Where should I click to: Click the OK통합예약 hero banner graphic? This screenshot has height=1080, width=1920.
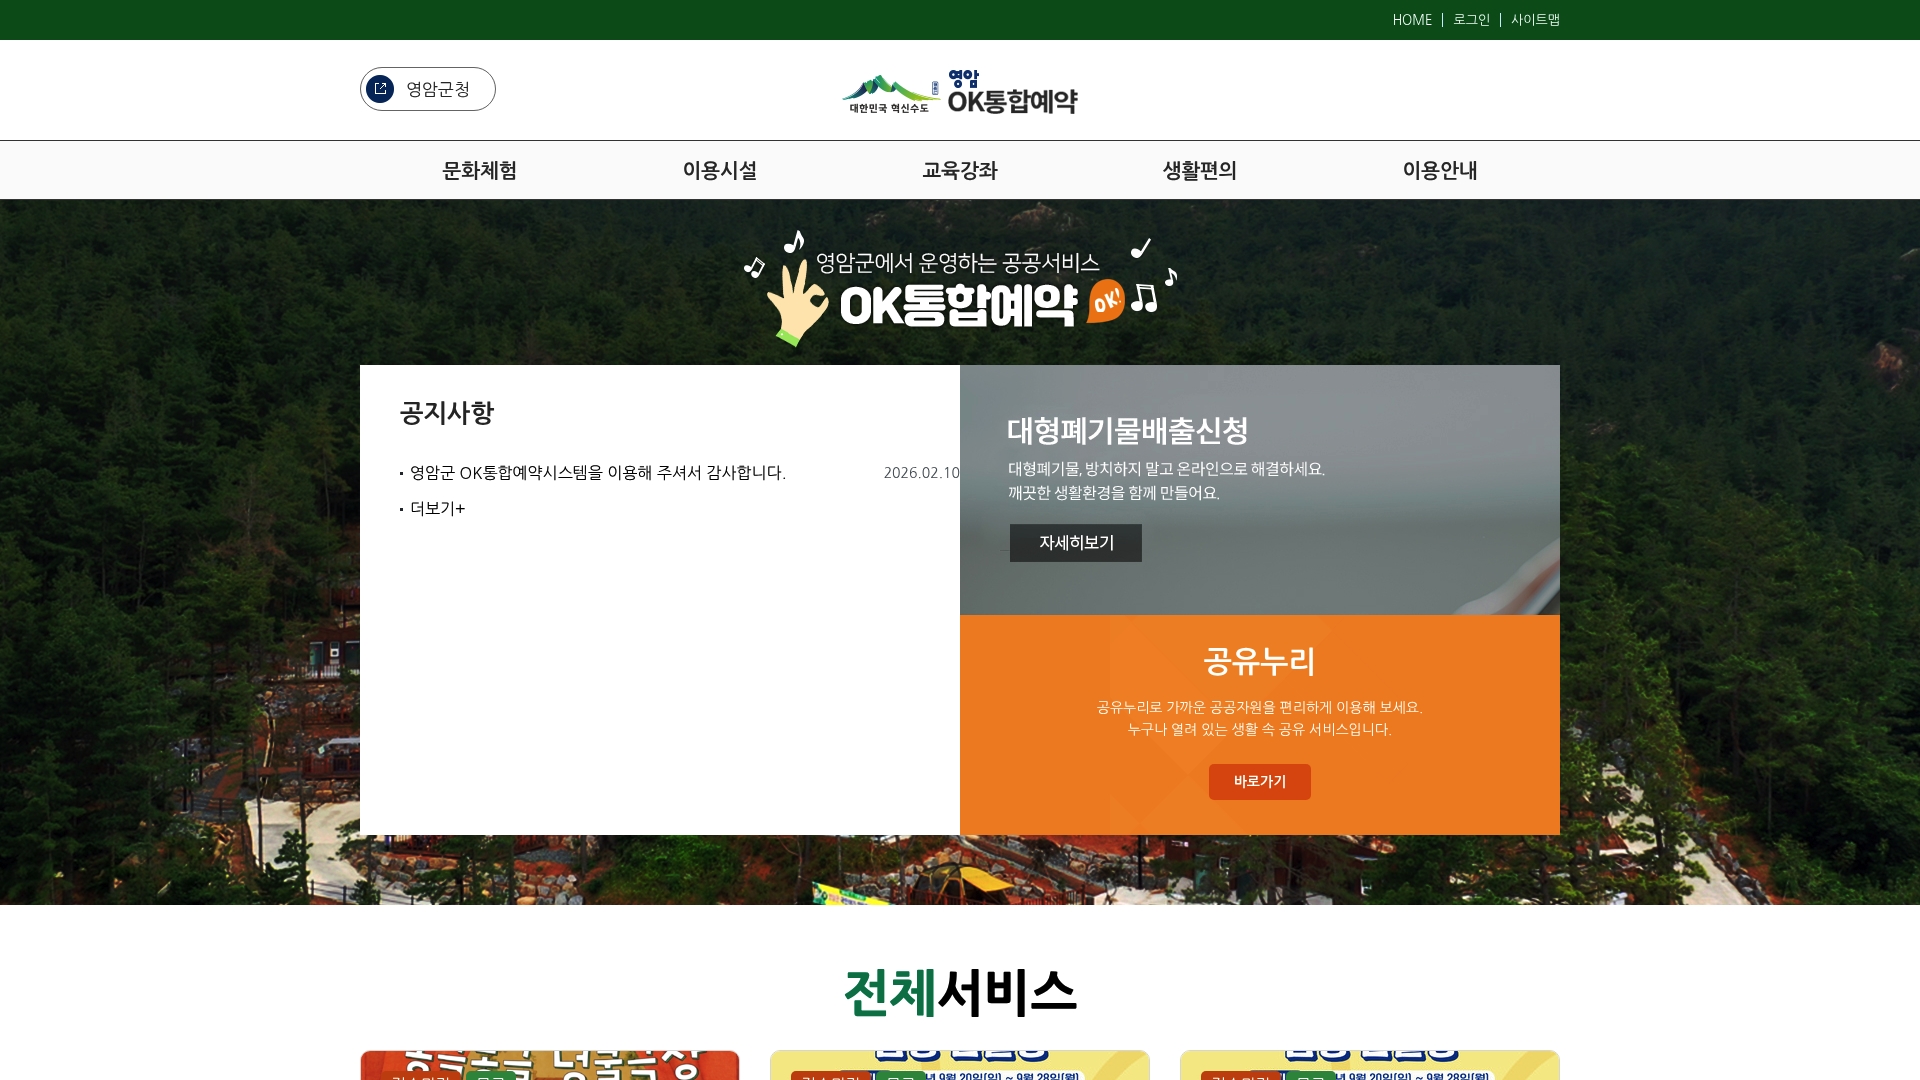coord(960,288)
